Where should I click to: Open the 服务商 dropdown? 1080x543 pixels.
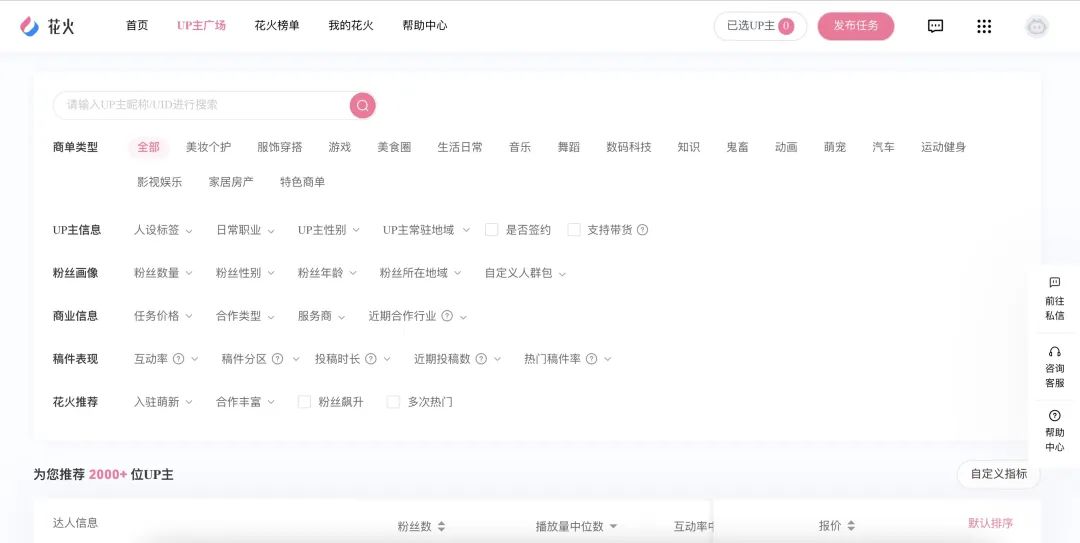[322, 316]
